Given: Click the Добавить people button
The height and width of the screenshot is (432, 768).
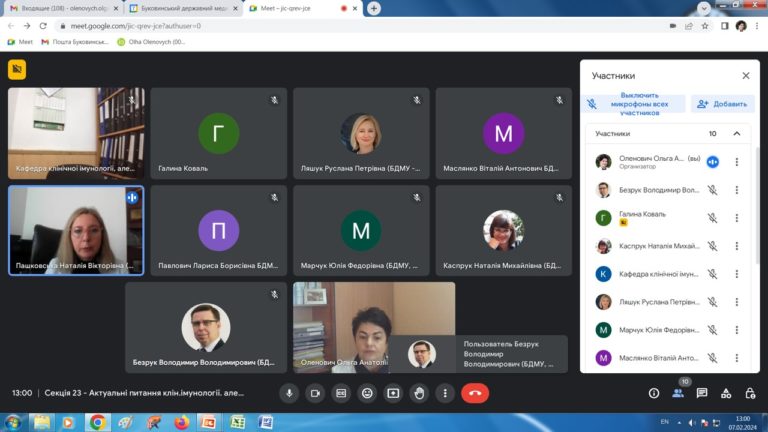Looking at the screenshot, I should click(722, 104).
